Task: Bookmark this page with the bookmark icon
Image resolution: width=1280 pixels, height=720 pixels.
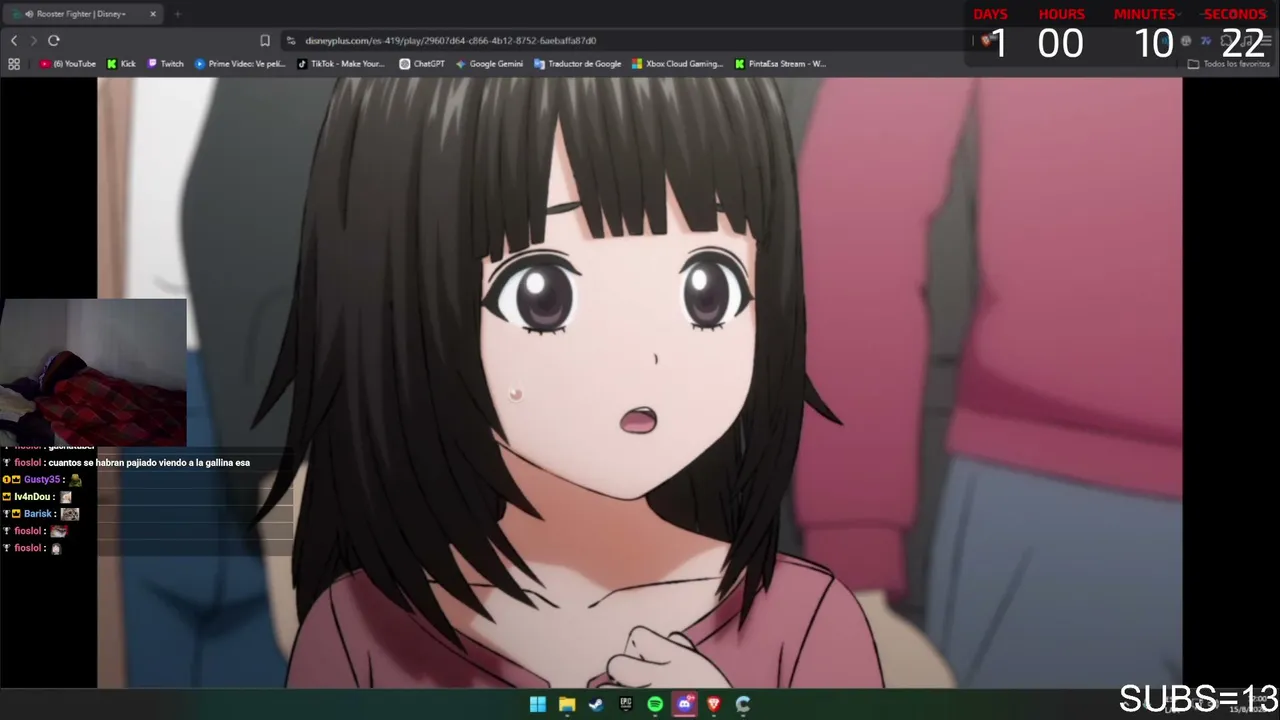Action: (x=265, y=40)
